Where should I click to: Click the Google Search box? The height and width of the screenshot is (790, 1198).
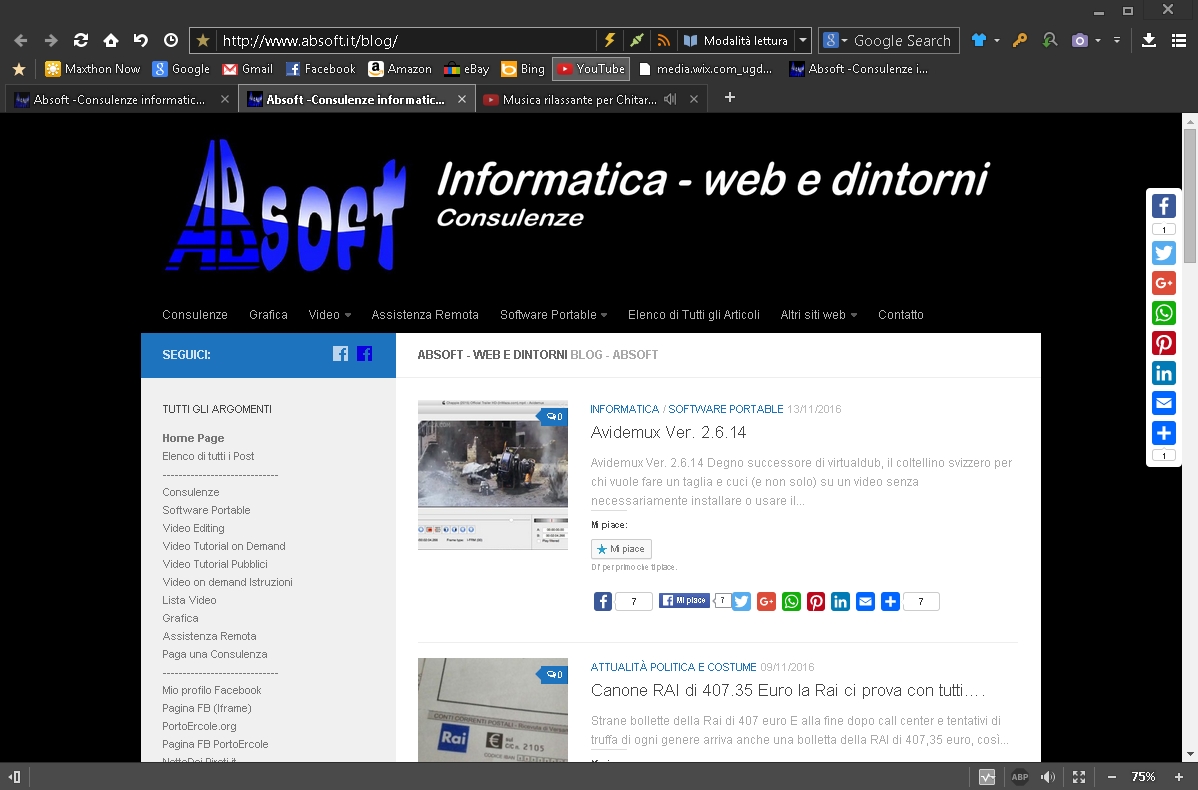click(x=902, y=40)
